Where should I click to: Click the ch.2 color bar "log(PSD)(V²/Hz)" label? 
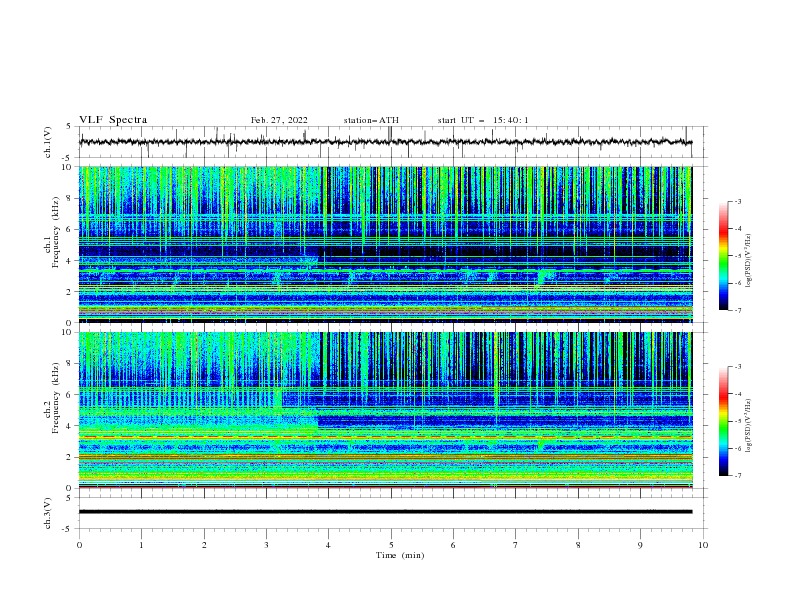point(749,426)
